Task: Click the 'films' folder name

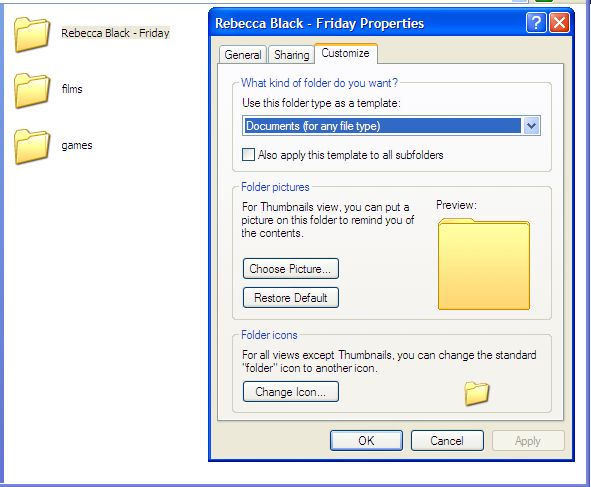Action: click(72, 89)
